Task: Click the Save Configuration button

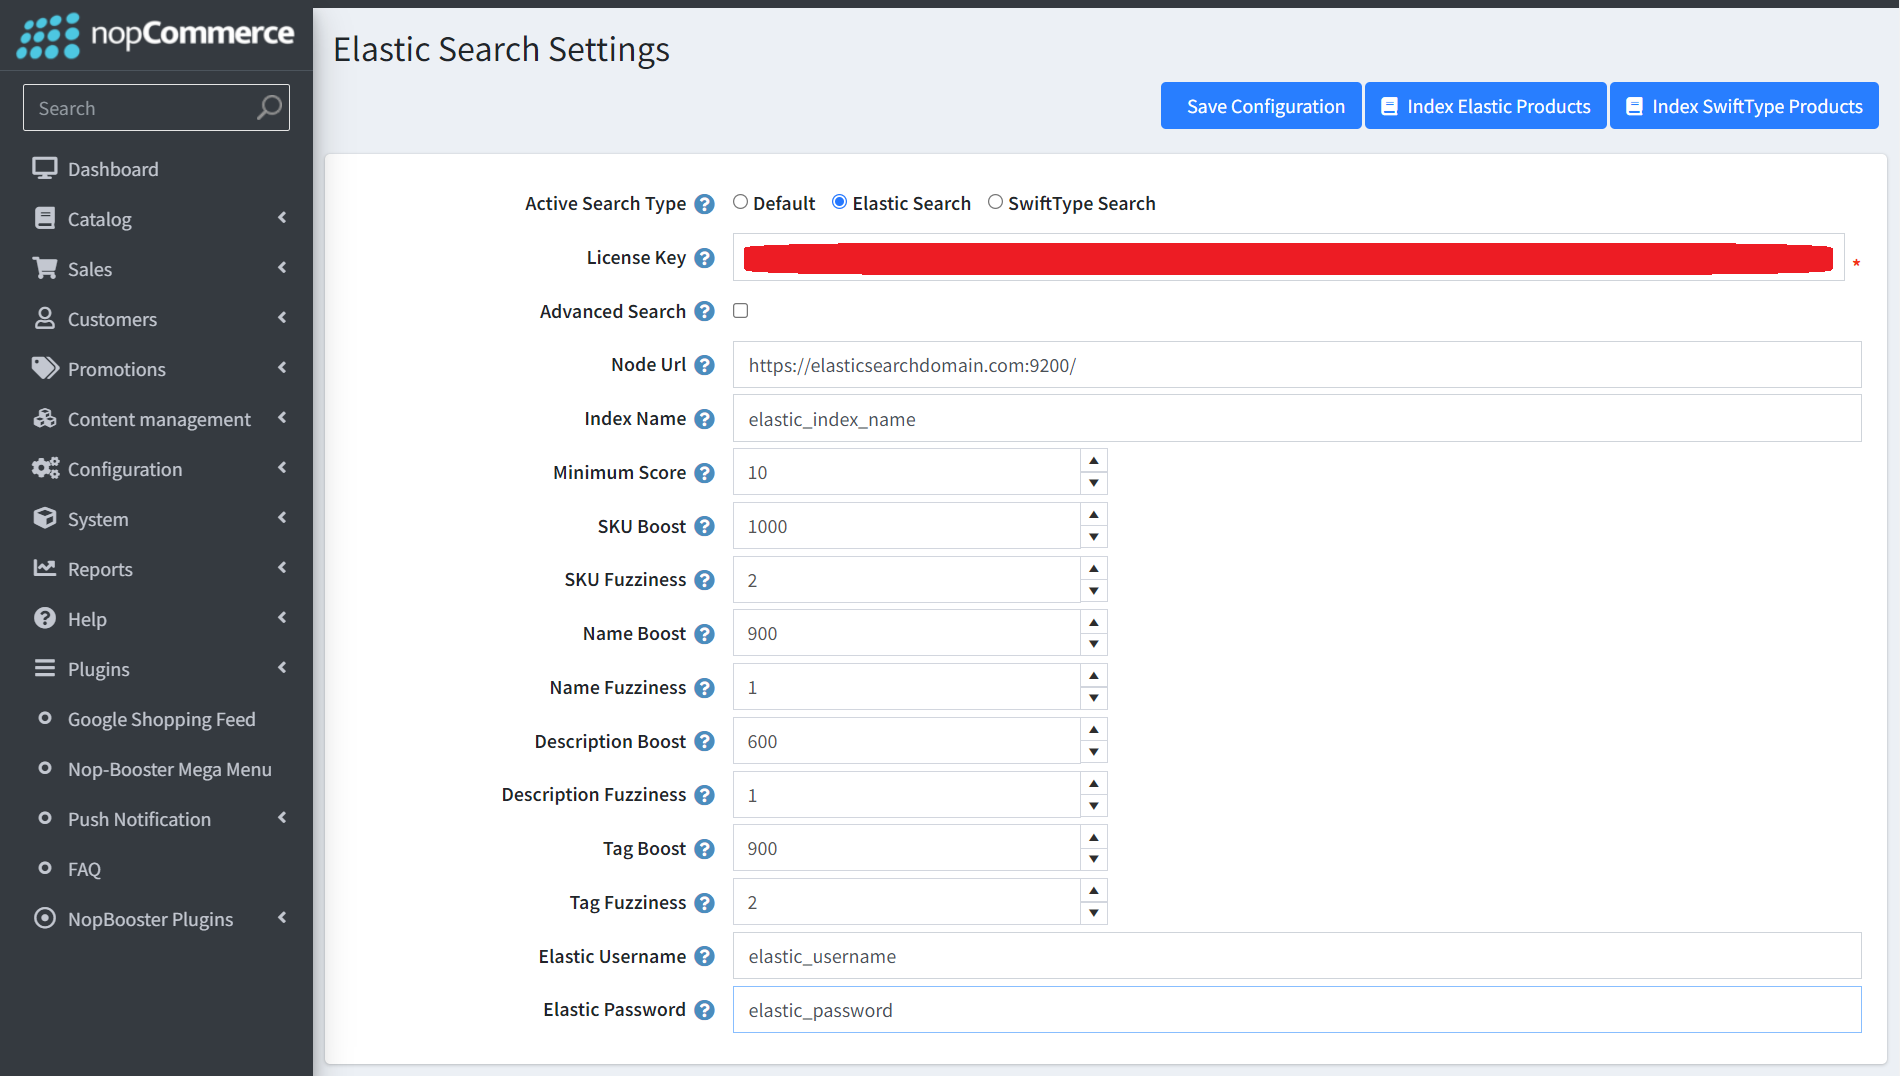Action: tap(1261, 106)
